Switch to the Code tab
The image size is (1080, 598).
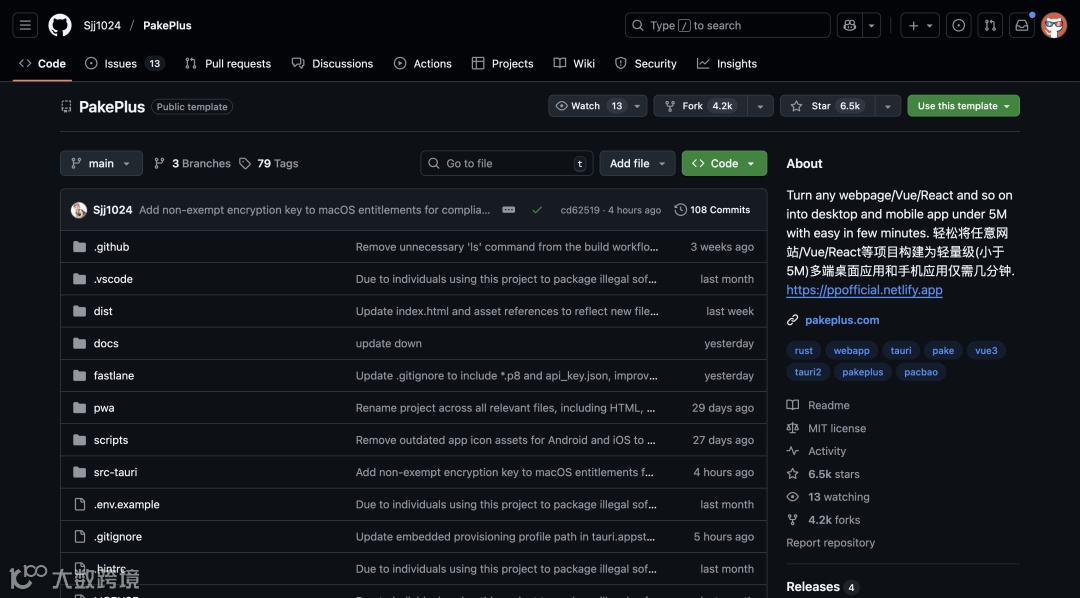tap(43, 63)
